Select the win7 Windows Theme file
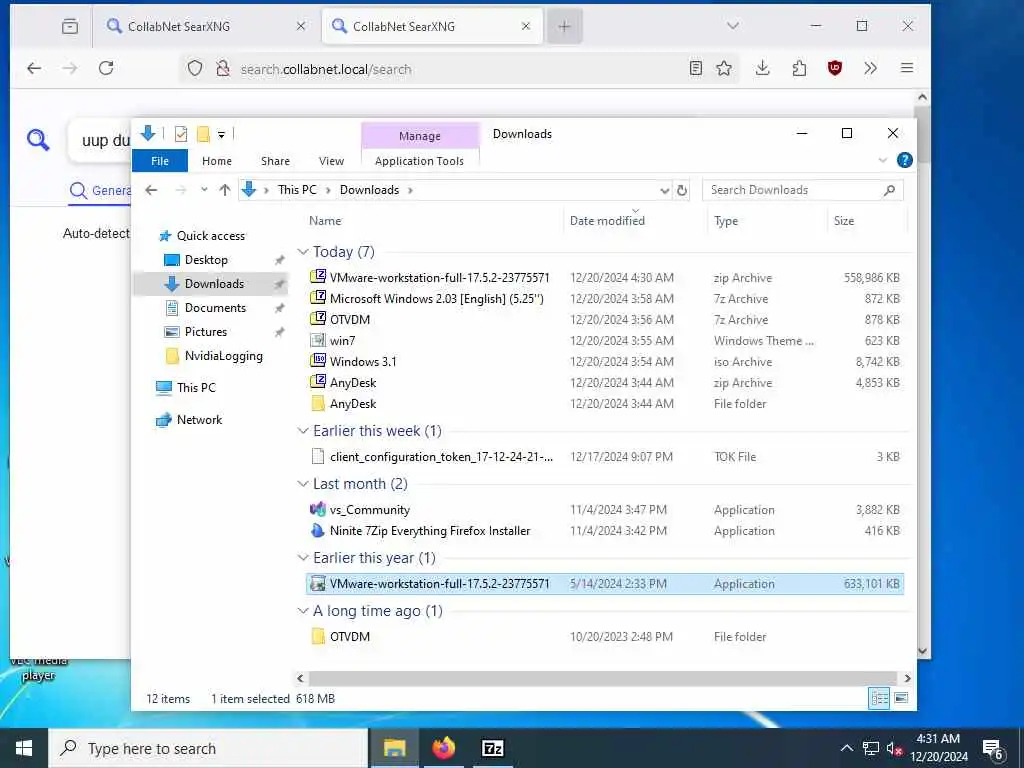Image resolution: width=1024 pixels, height=768 pixels. click(604, 340)
